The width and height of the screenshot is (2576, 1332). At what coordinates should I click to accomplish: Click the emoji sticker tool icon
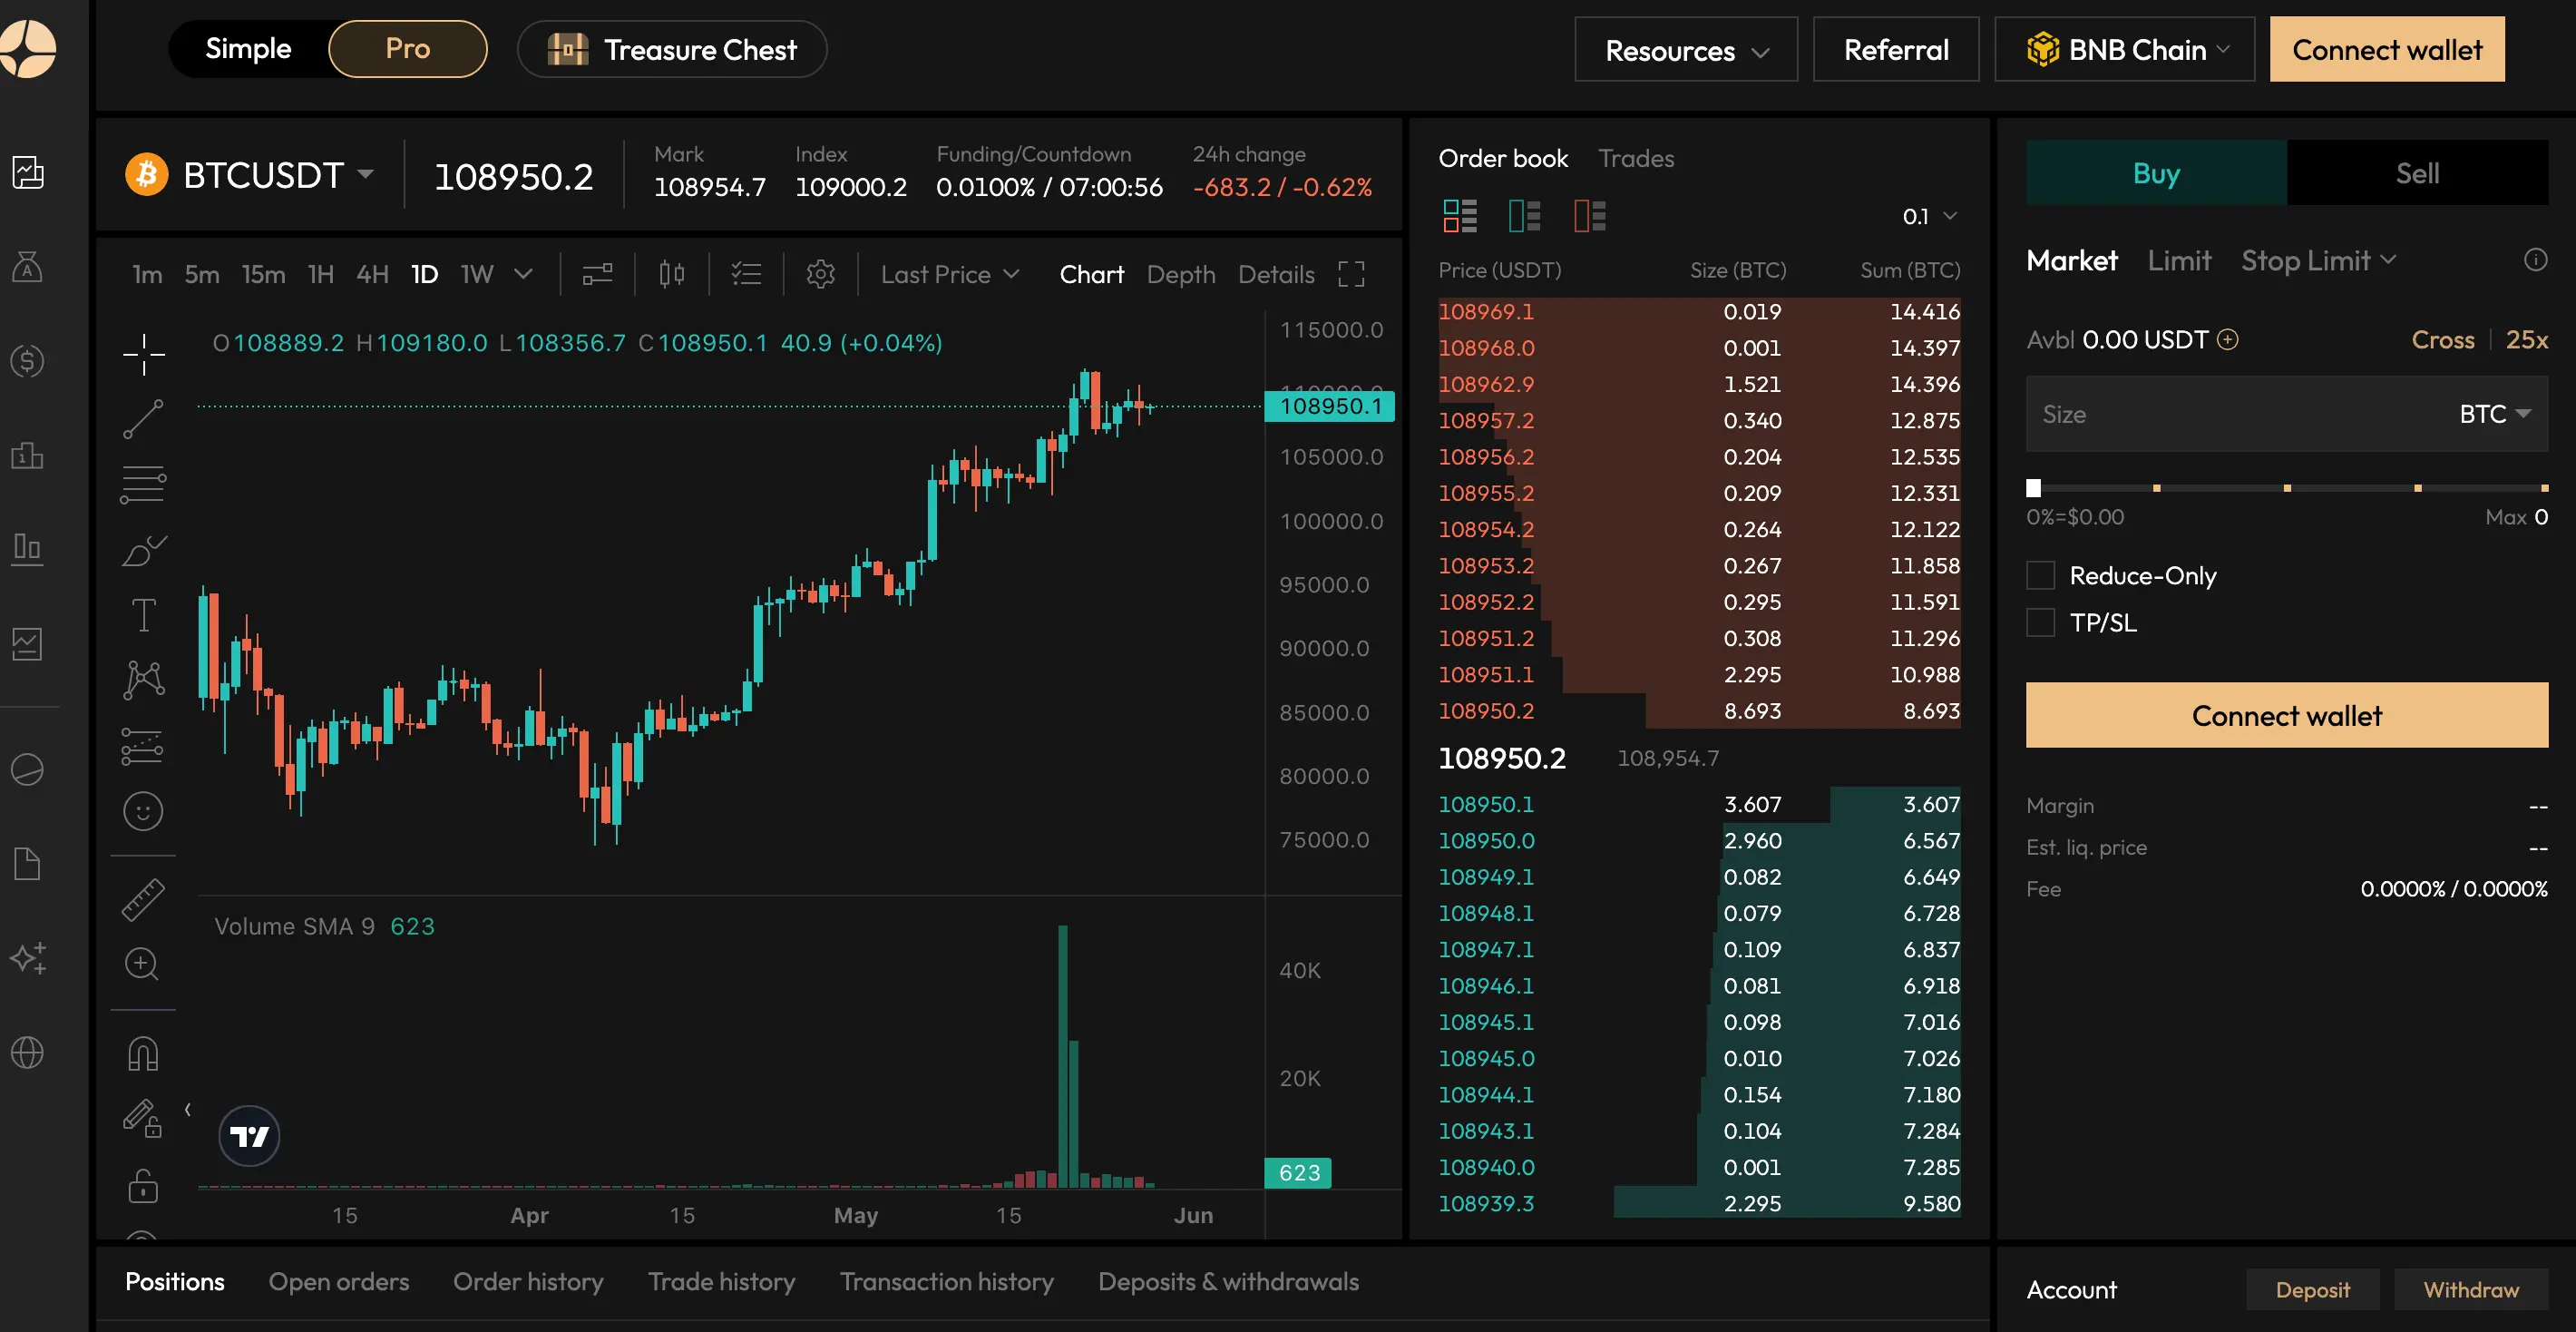pyautogui.click(x=143, y=811)
